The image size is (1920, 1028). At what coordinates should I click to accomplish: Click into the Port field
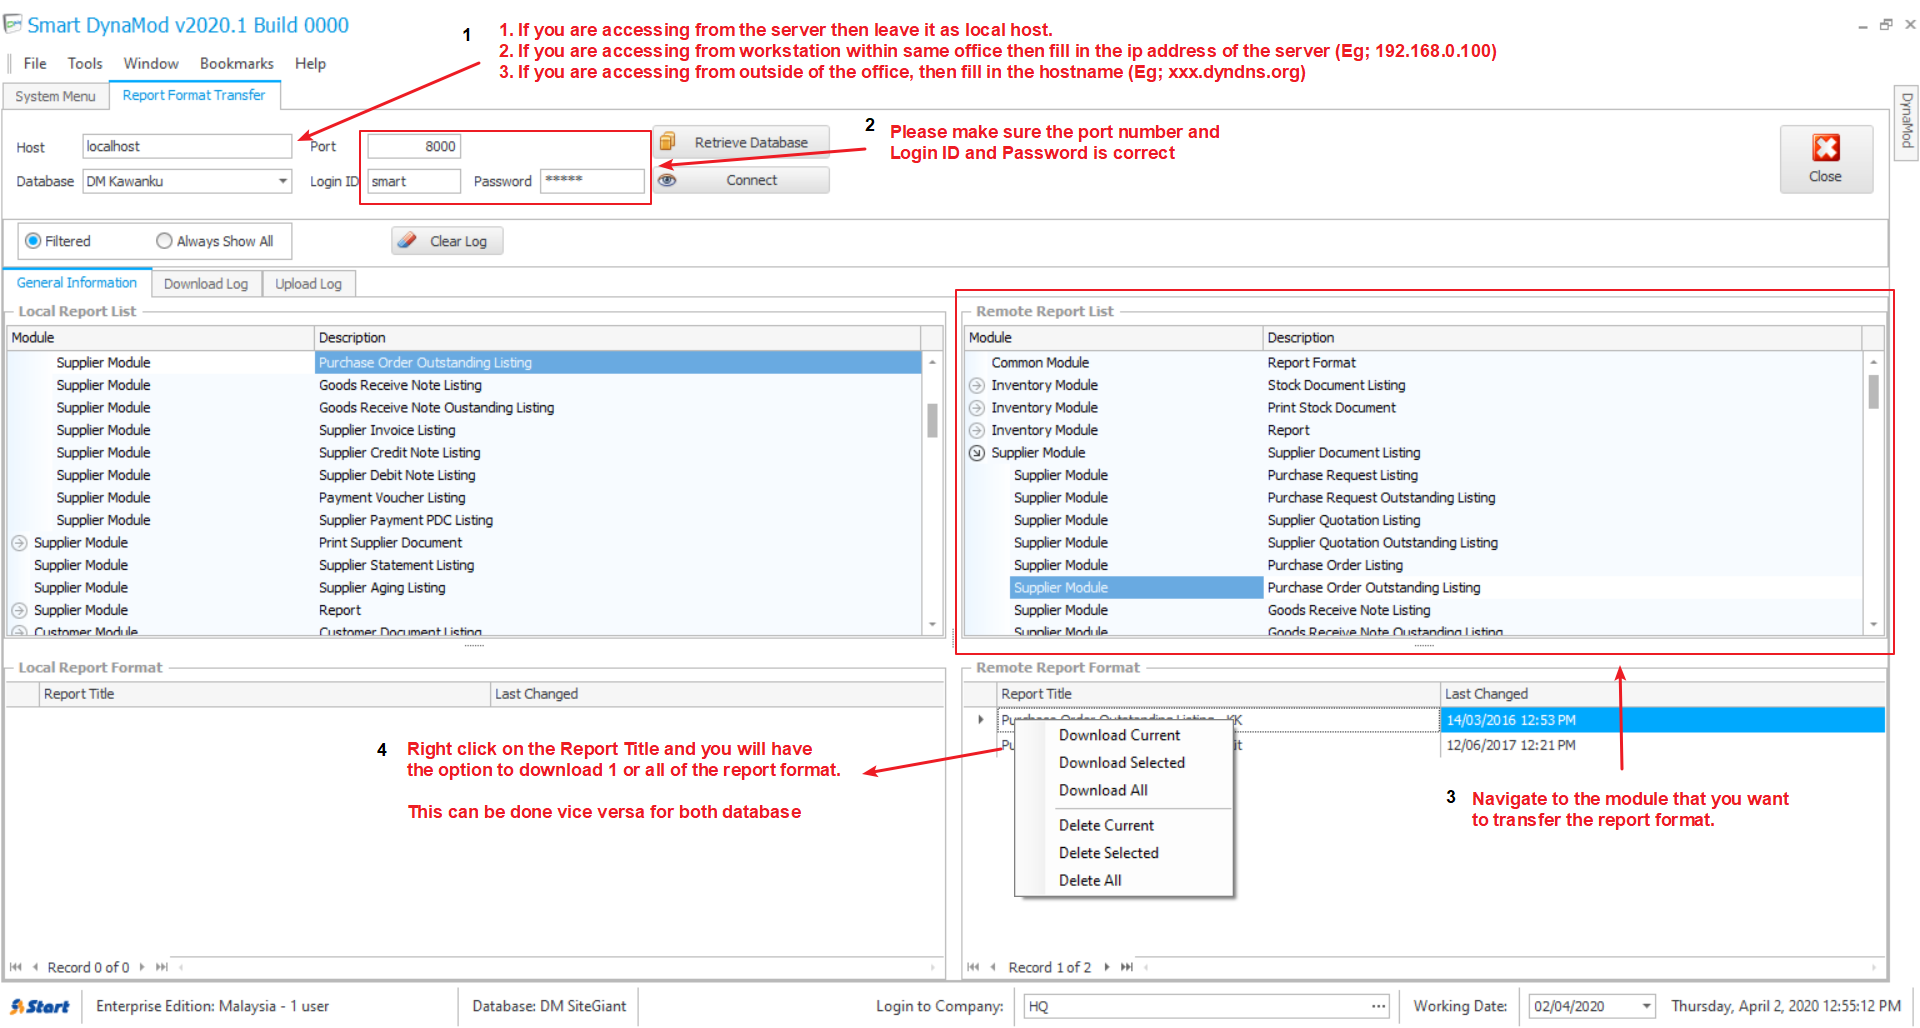(414, 146)
